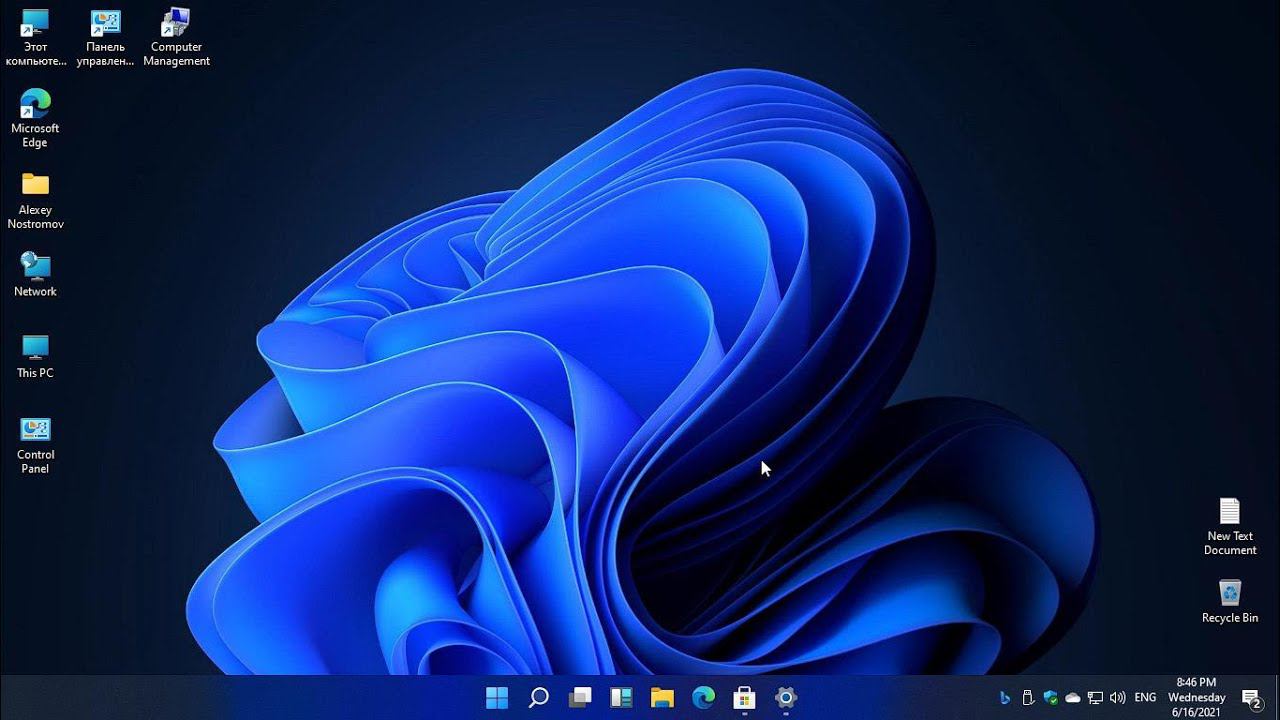Launch File Explorer from the taskbar
Image resolution: width=1280 pixels, height=720 pixels.
click(662, 697)
